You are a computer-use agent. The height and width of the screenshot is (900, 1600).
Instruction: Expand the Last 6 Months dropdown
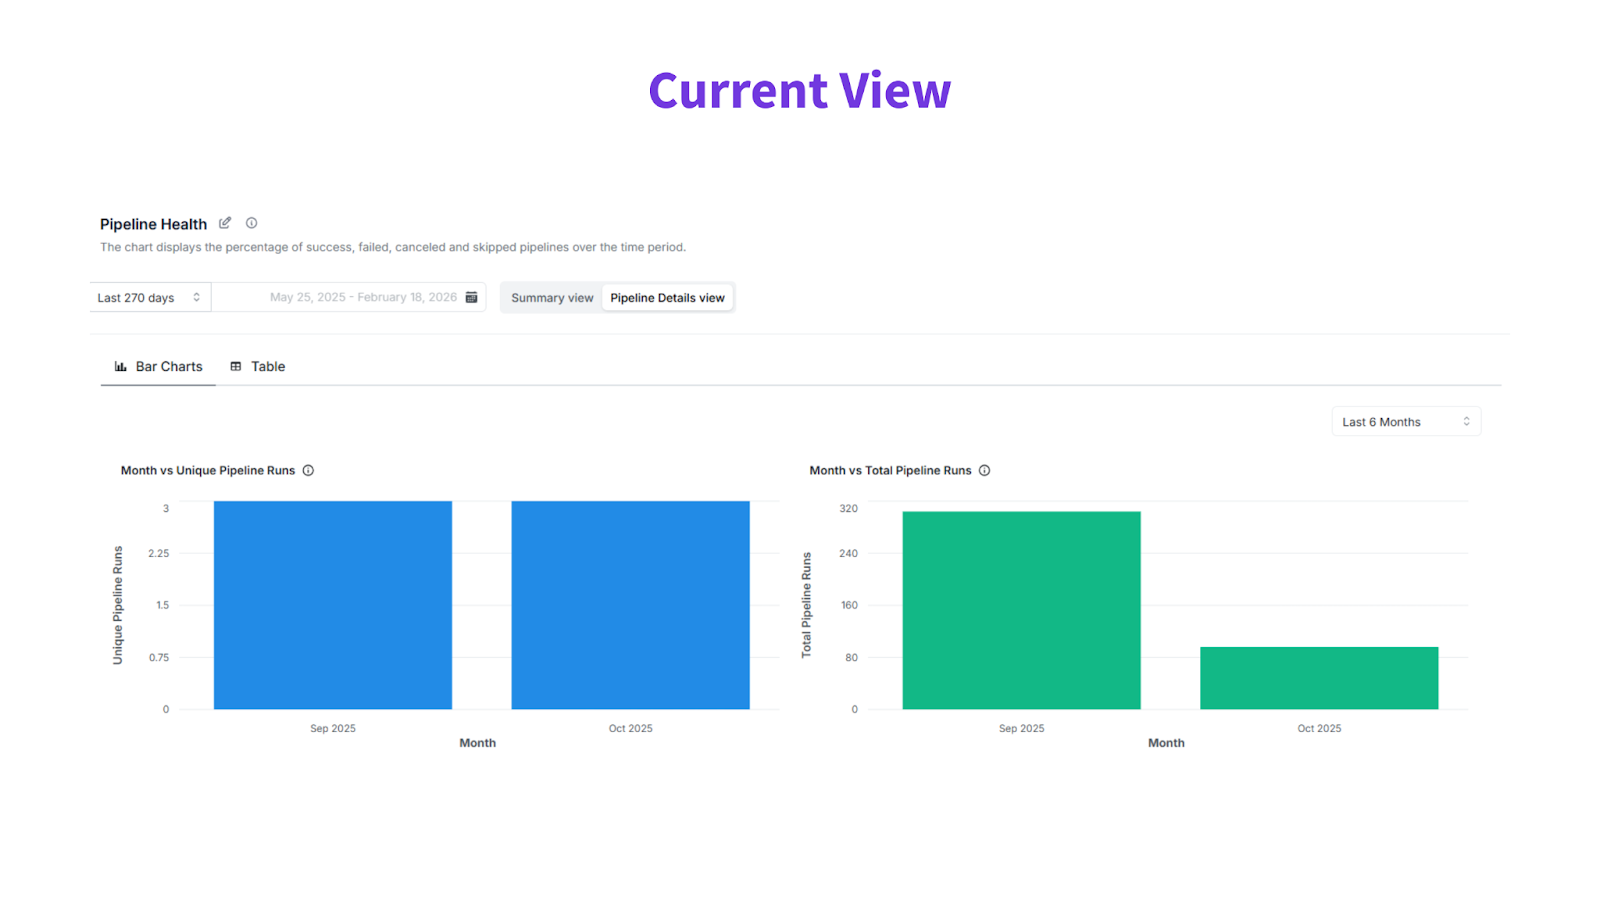coord(1405,422)
